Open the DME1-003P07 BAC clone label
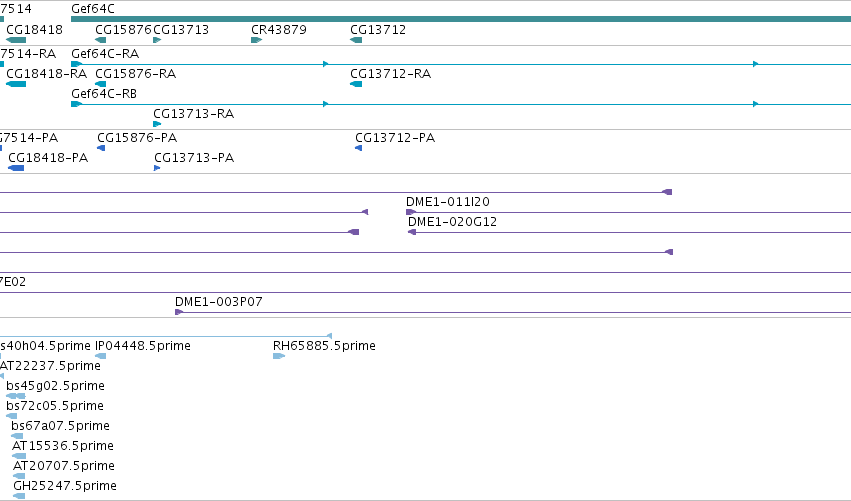Image resolution: width=851 pixels, height=501 pixels. (x=219, y=302)
